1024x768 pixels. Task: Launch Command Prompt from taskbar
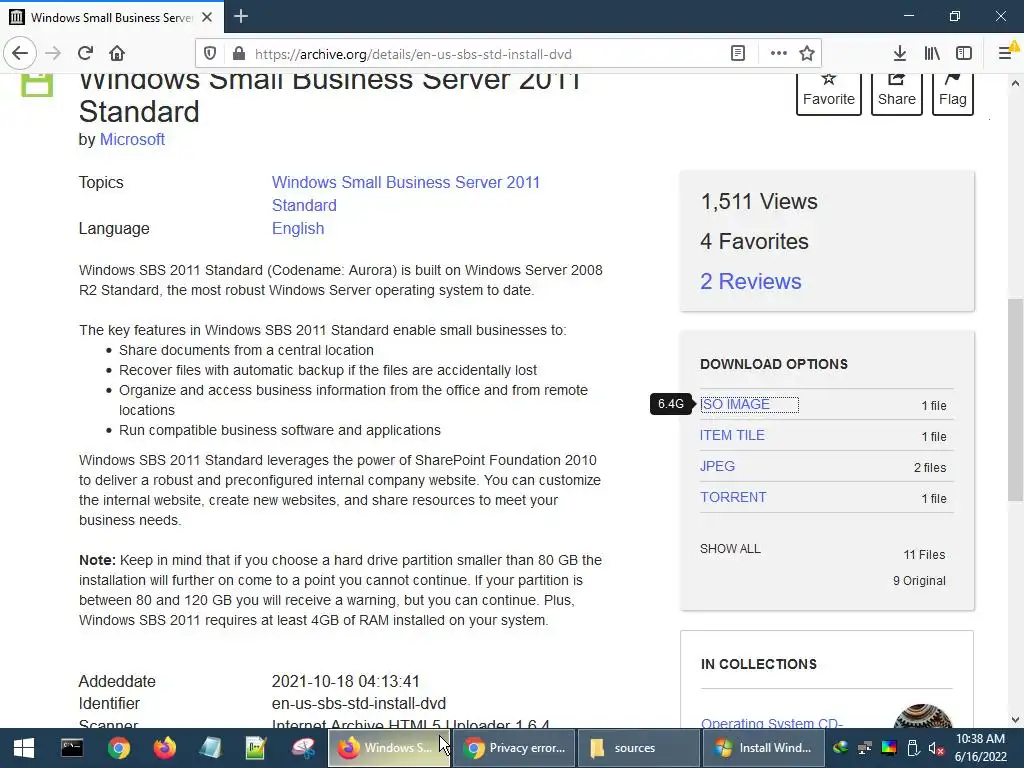pyautogui.click(x=72, y=748)
